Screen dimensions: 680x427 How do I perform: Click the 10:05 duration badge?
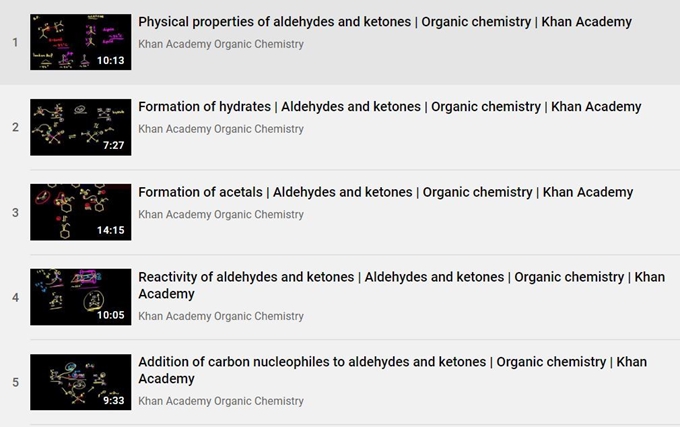[x=111, y=315]
